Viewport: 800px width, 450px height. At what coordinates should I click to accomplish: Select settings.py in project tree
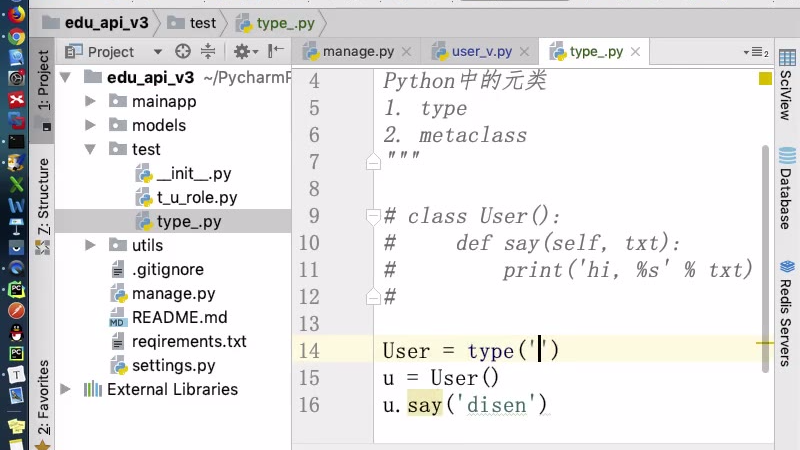pos(173,365)
